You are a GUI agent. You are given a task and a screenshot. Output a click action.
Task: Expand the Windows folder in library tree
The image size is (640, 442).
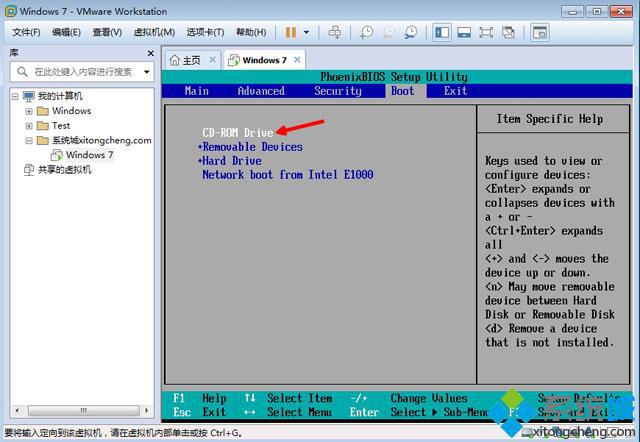[29, 111]
